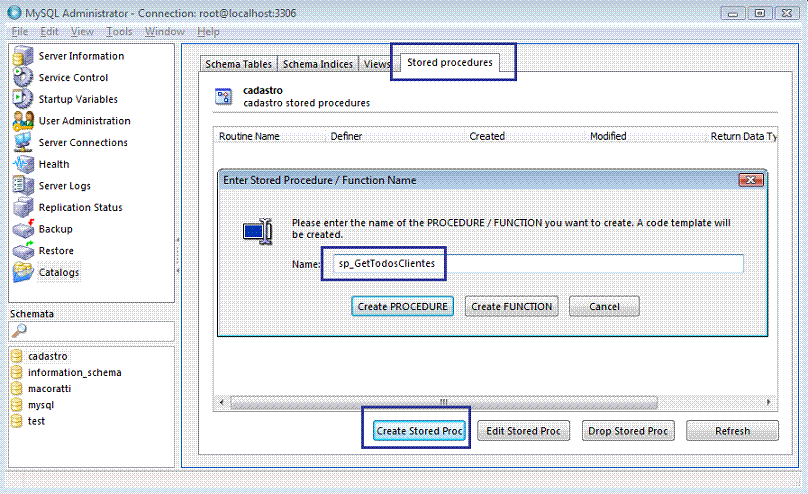This screenshot has height=494, width=808.
Task: Switch to the Views tab
Action: coord(376,64)
